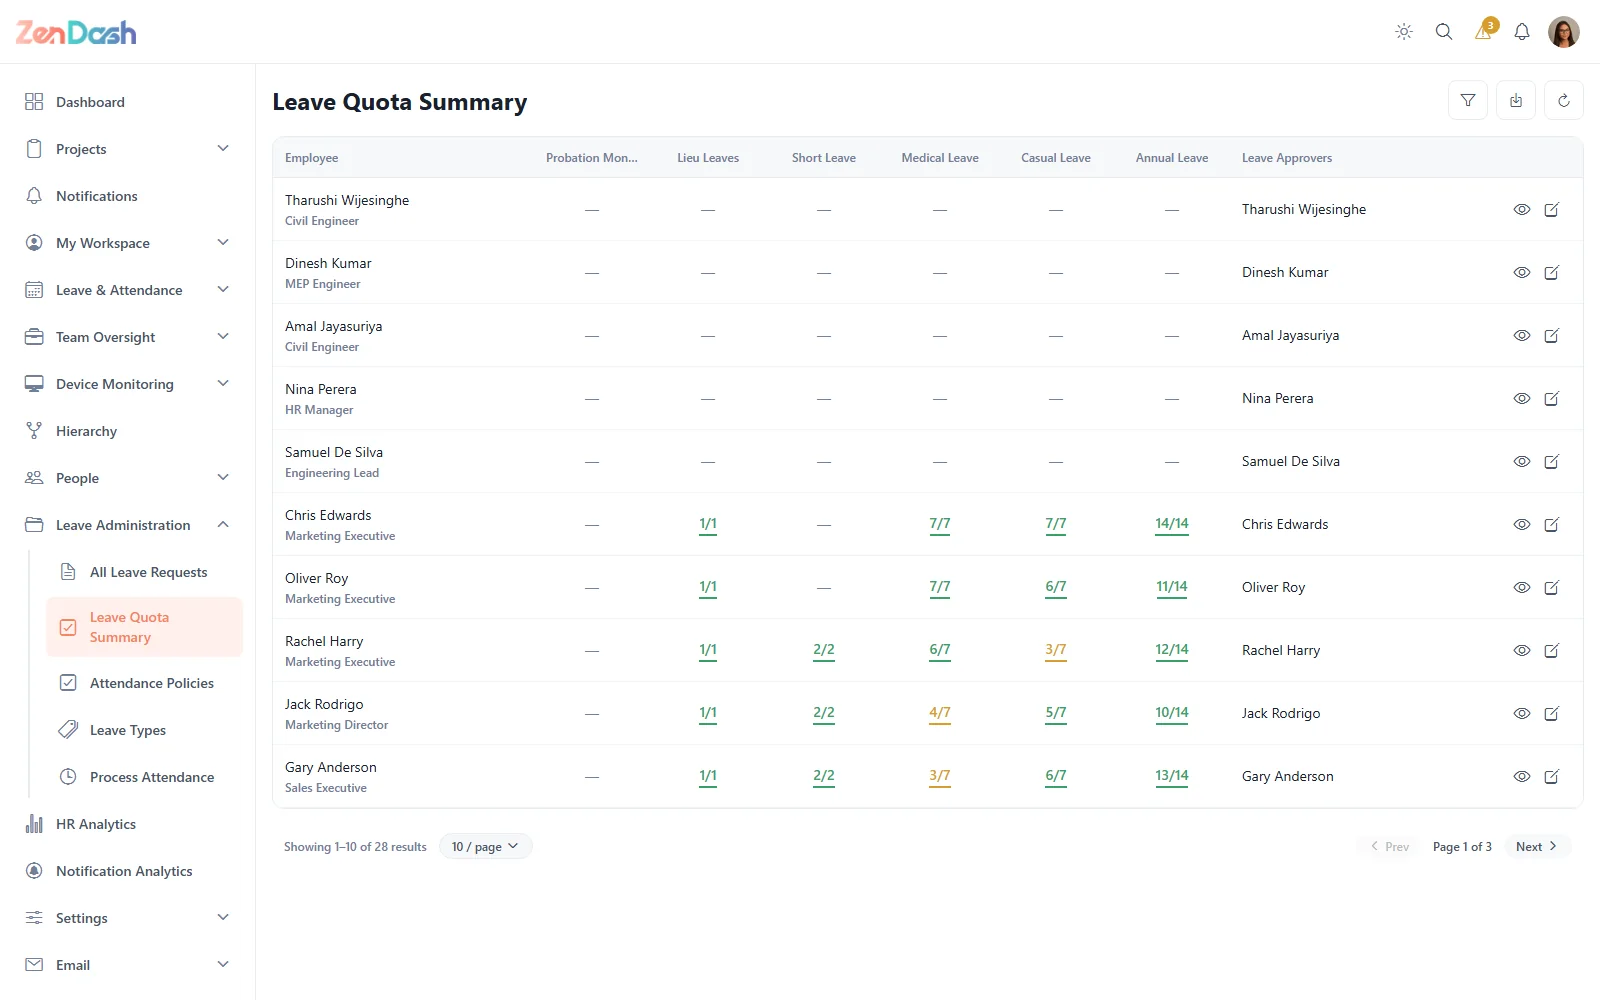This screenshot has width=1600, height=1000.
Task: Open the filter icon in header
Action: click(1468, 100)
